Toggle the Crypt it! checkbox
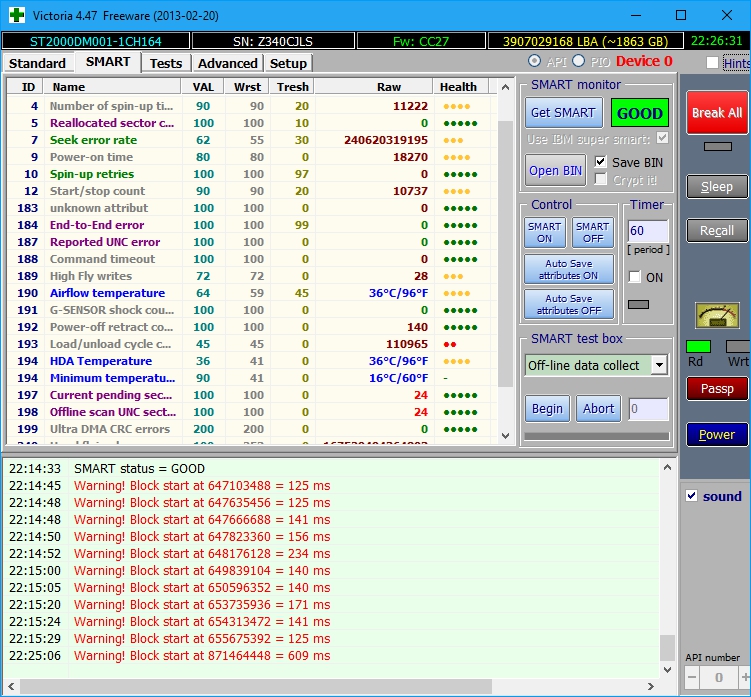 (x=600, y=179)
